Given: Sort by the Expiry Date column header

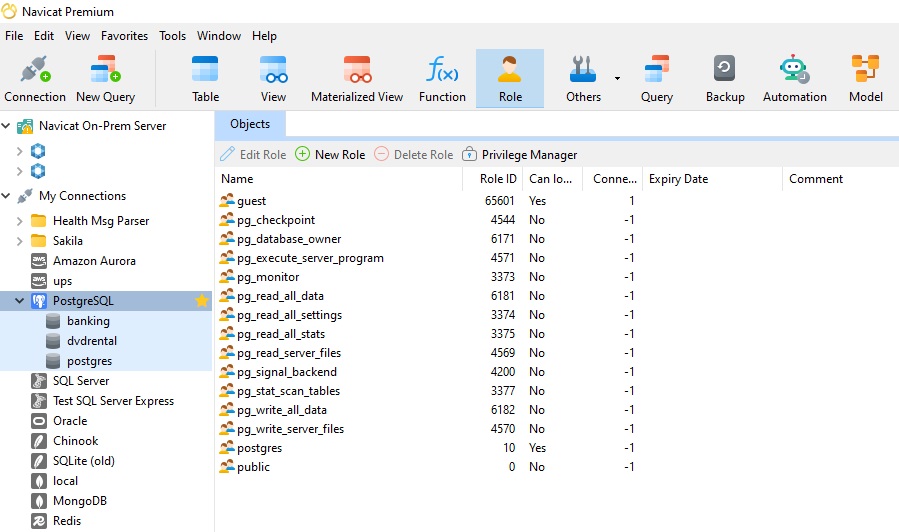Looking at the screenshot, I should pos(712,179).
